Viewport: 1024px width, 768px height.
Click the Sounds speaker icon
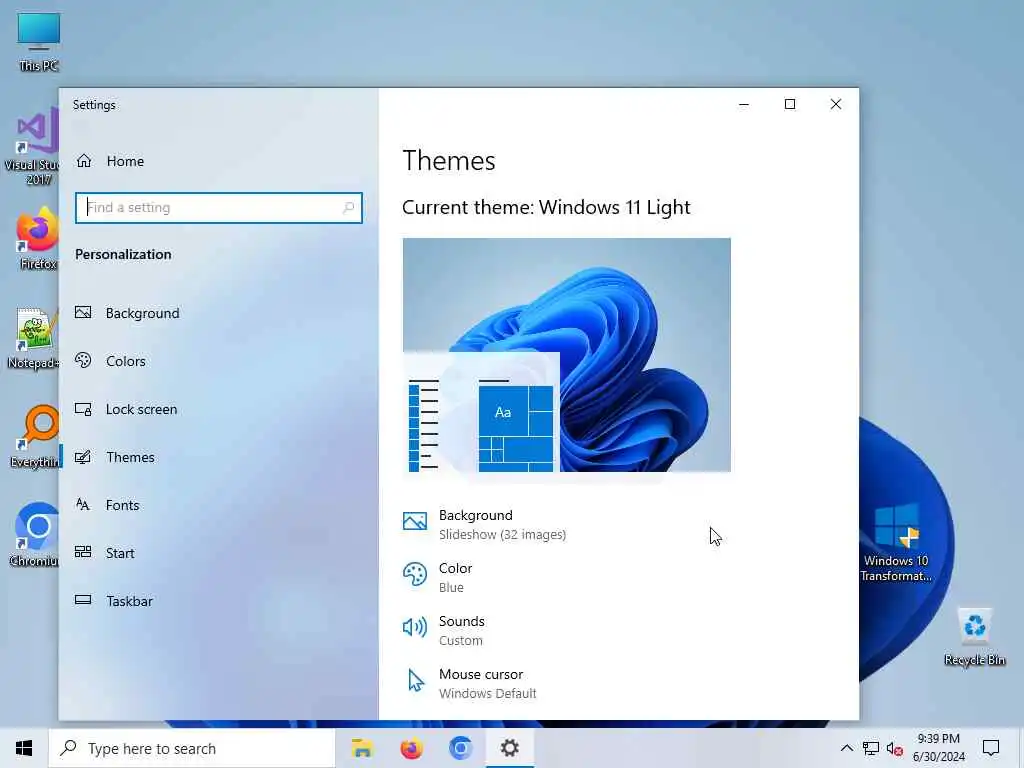(x=415, y=627)
